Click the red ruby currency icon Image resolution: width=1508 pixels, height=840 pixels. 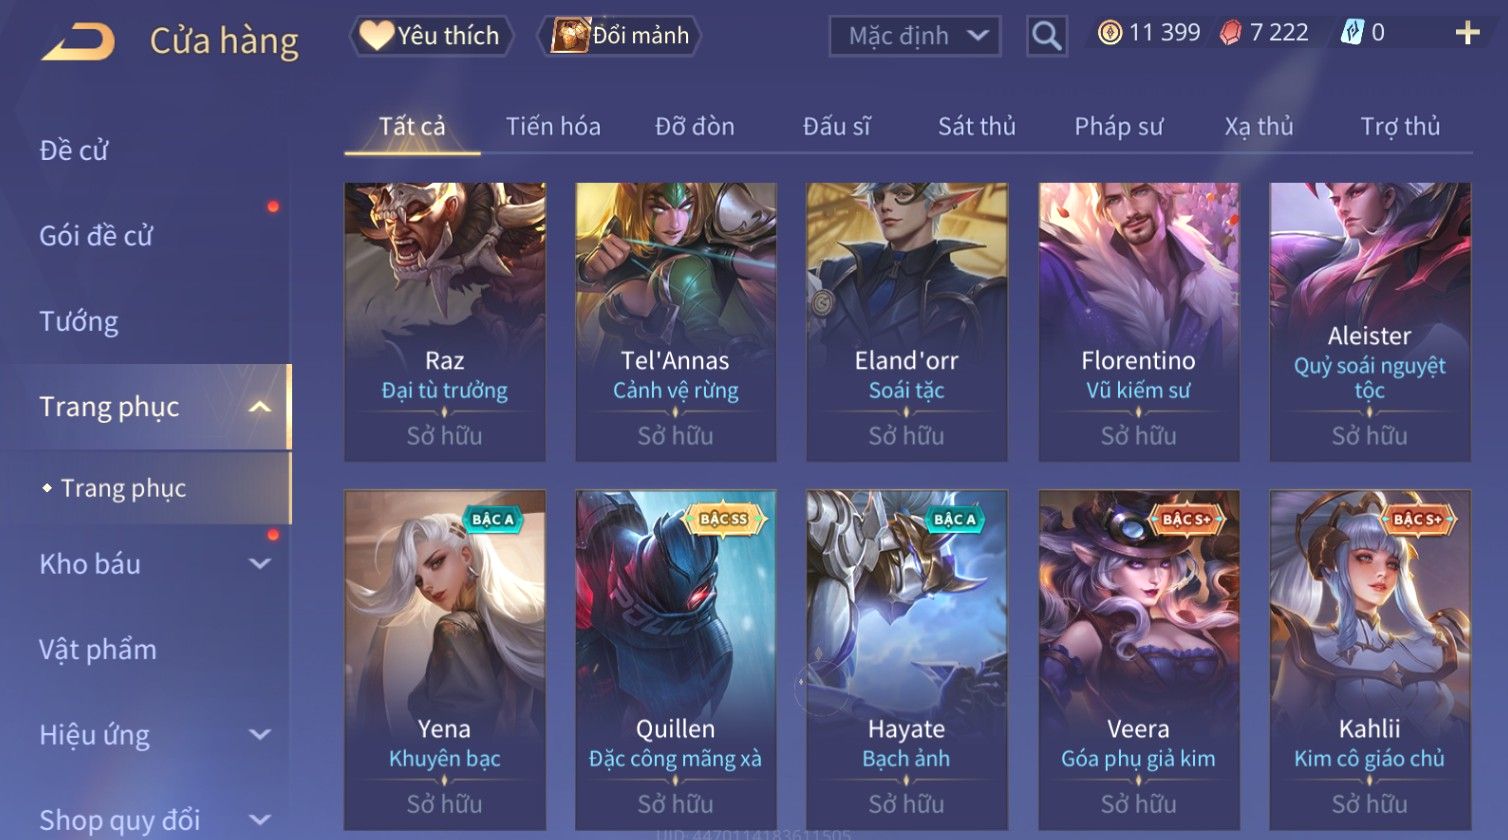click(x=1231, y=33)
